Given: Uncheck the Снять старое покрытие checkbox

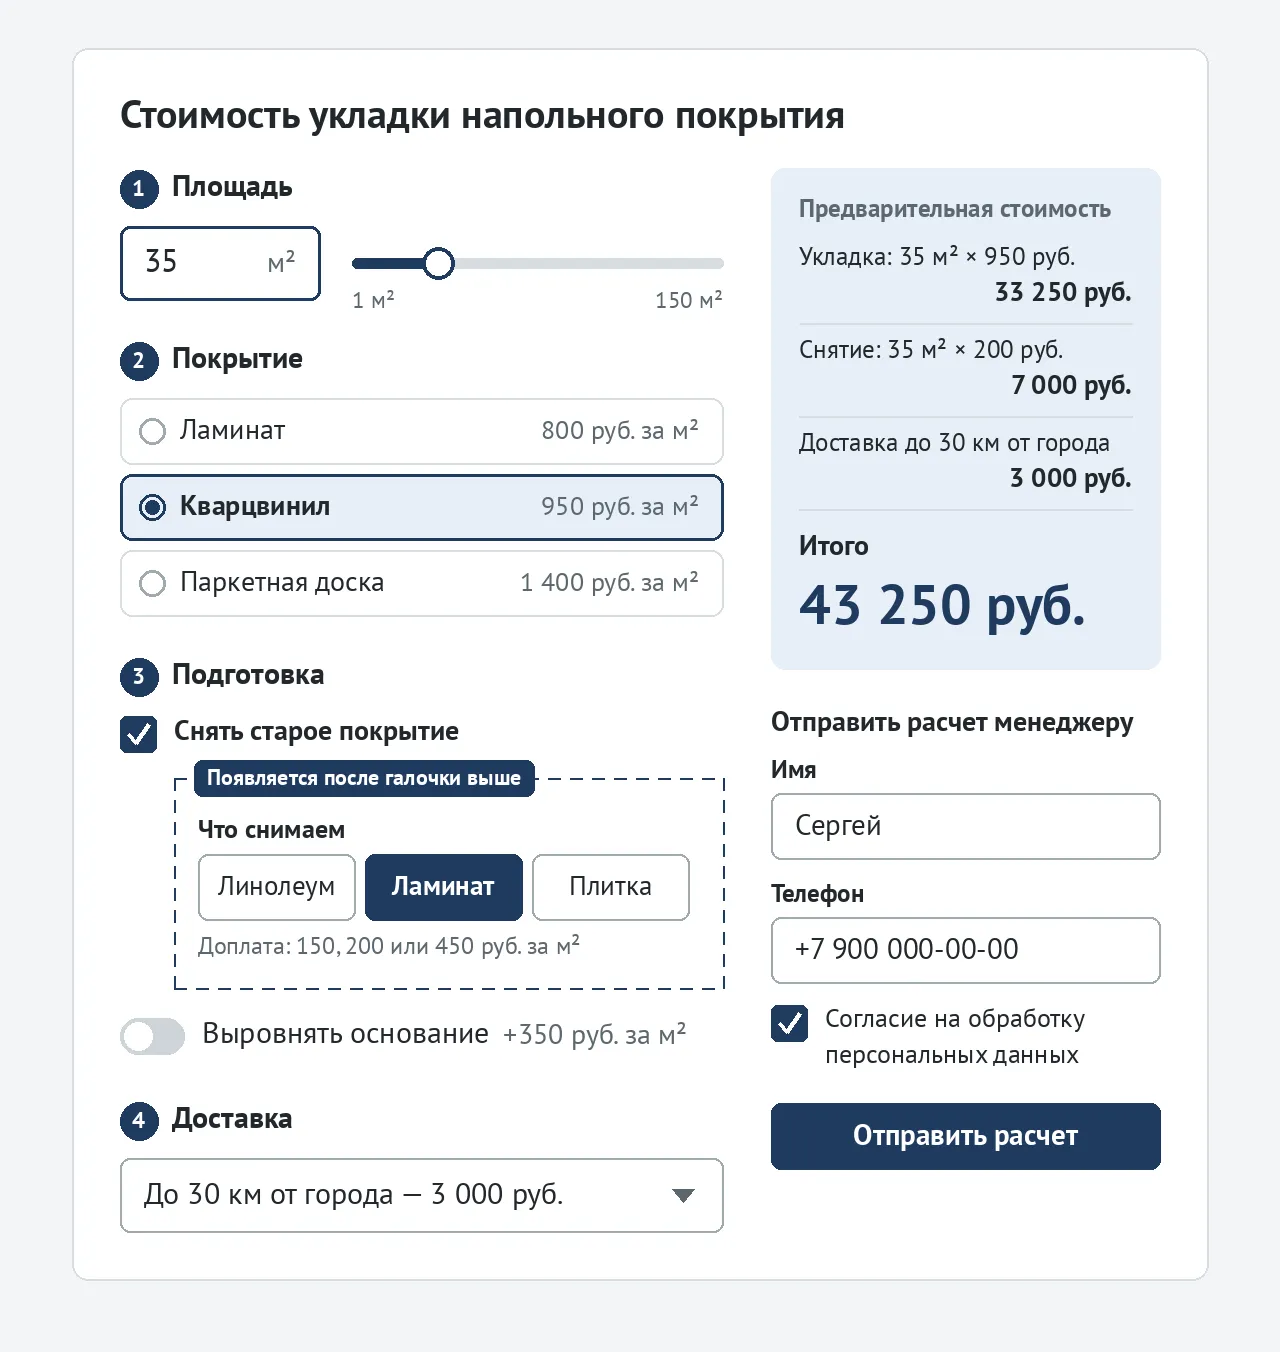Looking at the screenshot, I should point(138,735).
